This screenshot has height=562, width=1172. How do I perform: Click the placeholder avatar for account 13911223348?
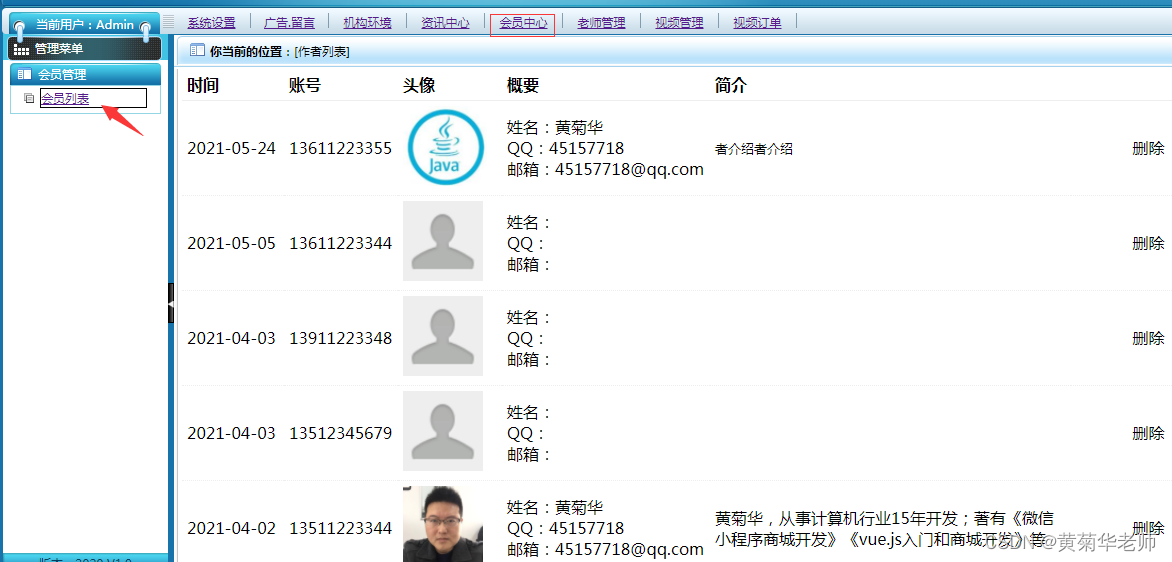tap(442, 337)
